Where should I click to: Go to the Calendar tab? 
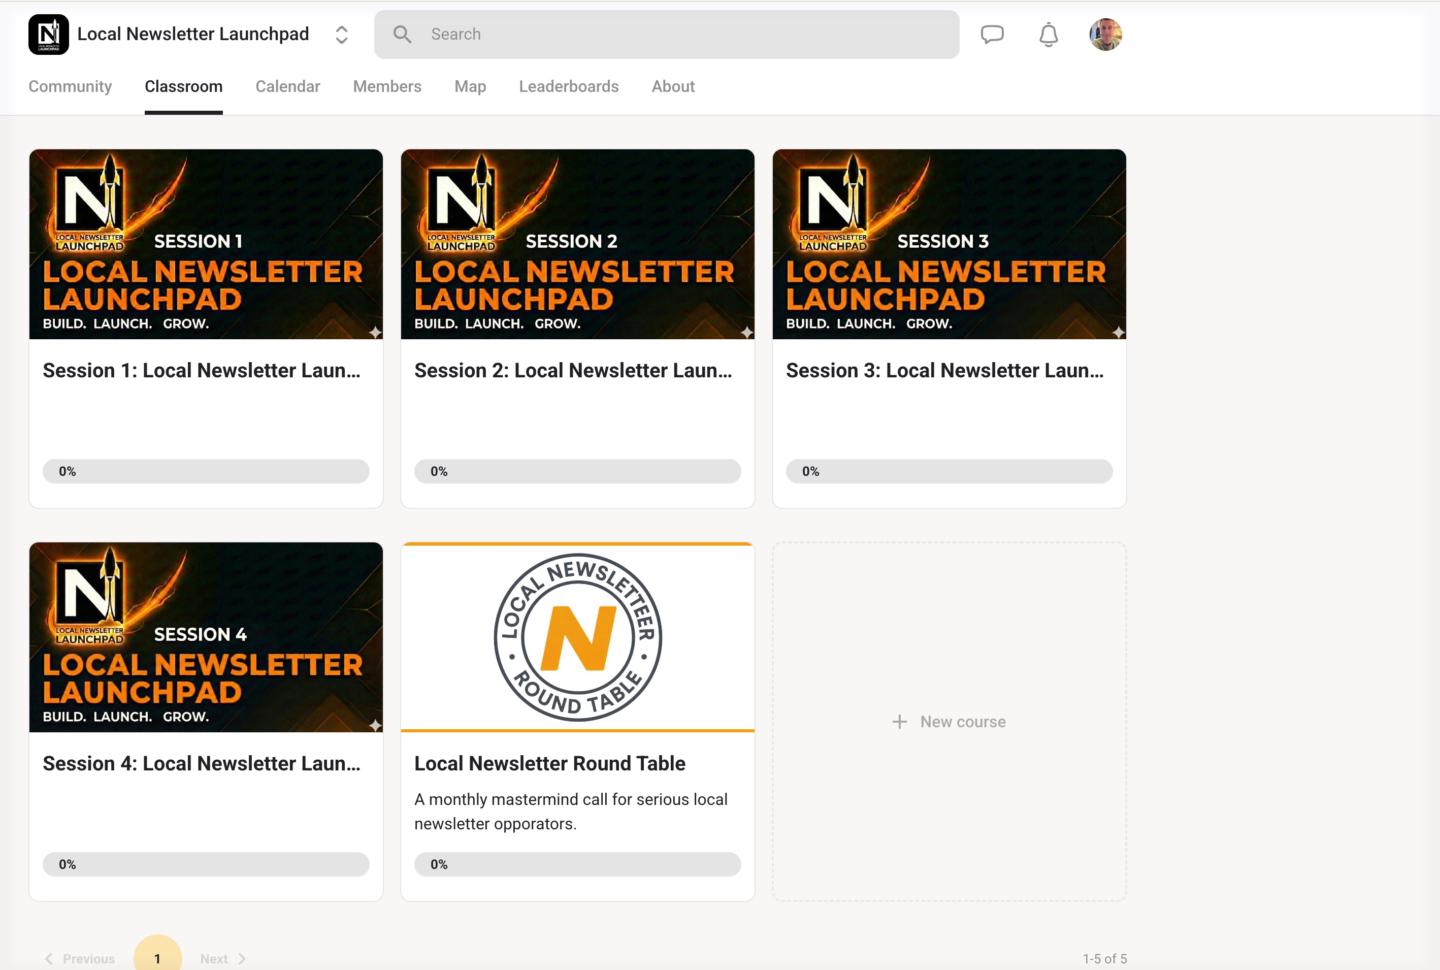(287, 86)
